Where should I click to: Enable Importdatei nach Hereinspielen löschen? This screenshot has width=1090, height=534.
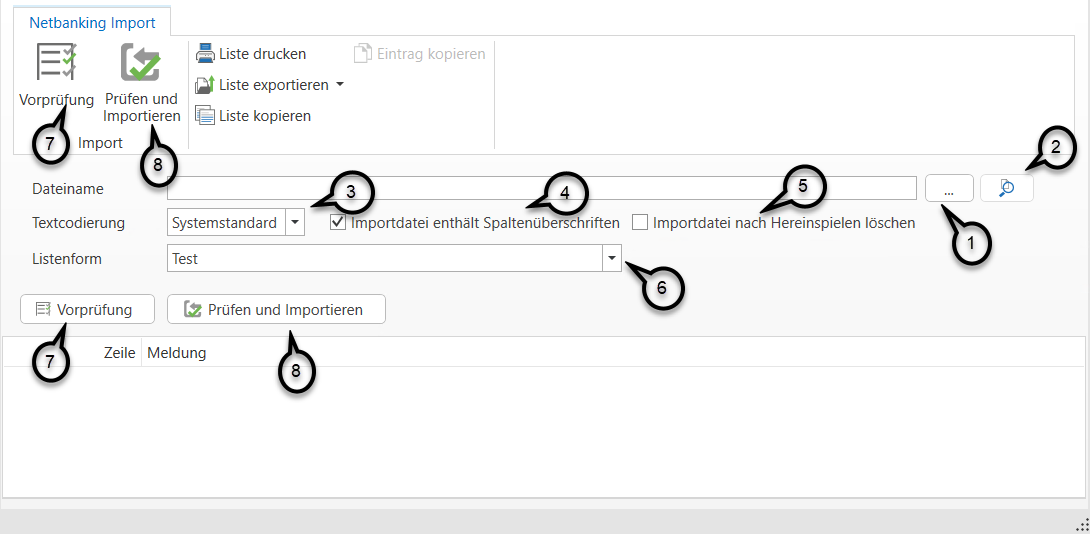point(640,222)
